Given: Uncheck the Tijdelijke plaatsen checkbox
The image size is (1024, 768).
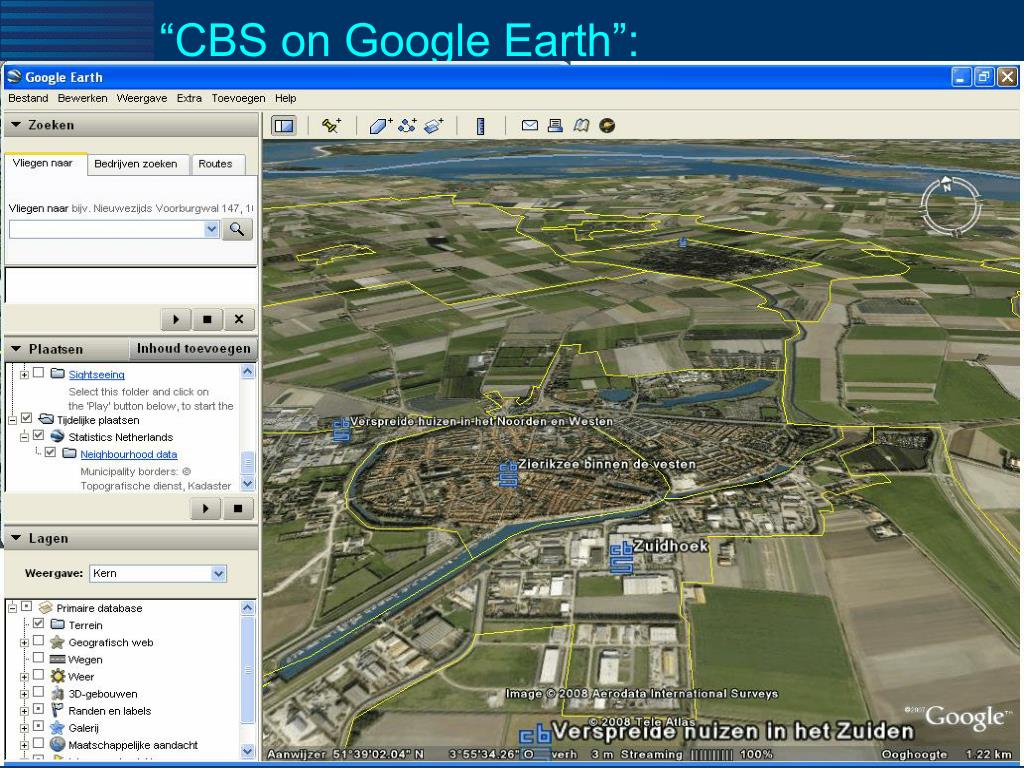Looking at the screenshot, I should coord(27,418).
